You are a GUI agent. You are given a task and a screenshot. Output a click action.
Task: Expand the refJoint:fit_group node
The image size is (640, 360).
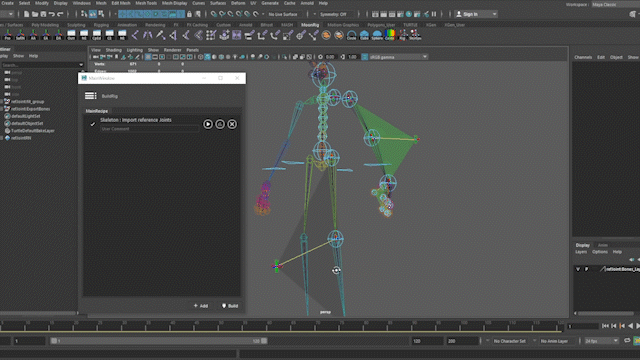point(2,102)
